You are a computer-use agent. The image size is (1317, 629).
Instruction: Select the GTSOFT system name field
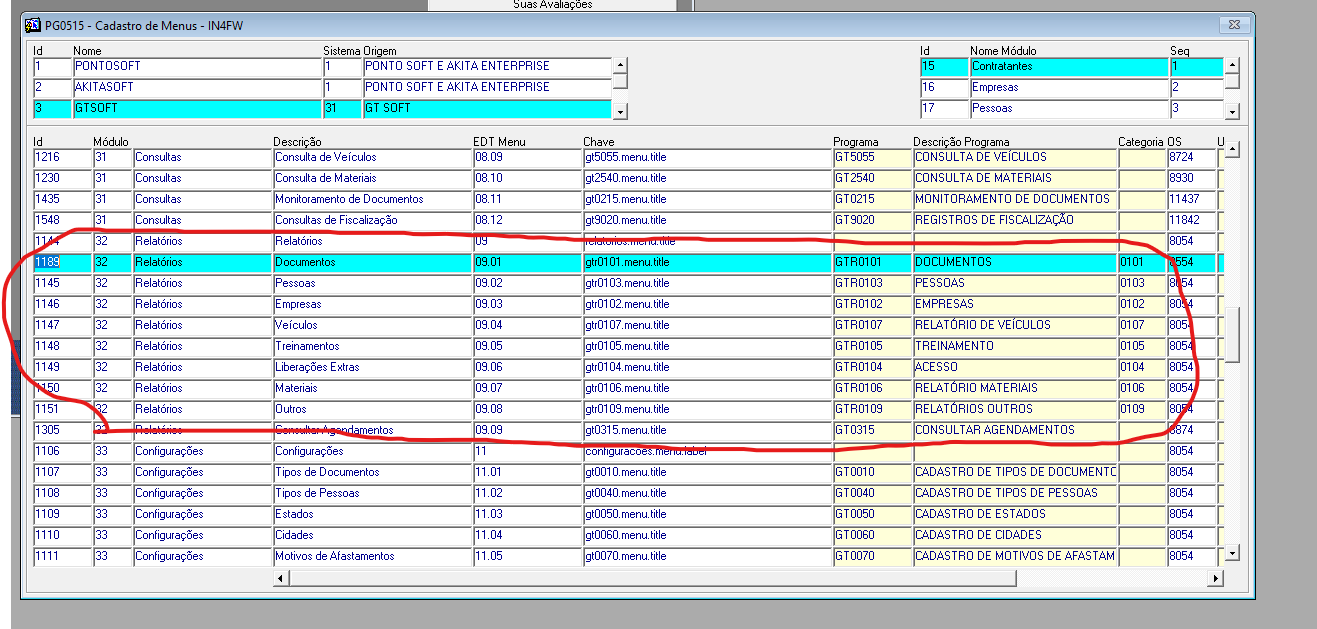[196, 108]
